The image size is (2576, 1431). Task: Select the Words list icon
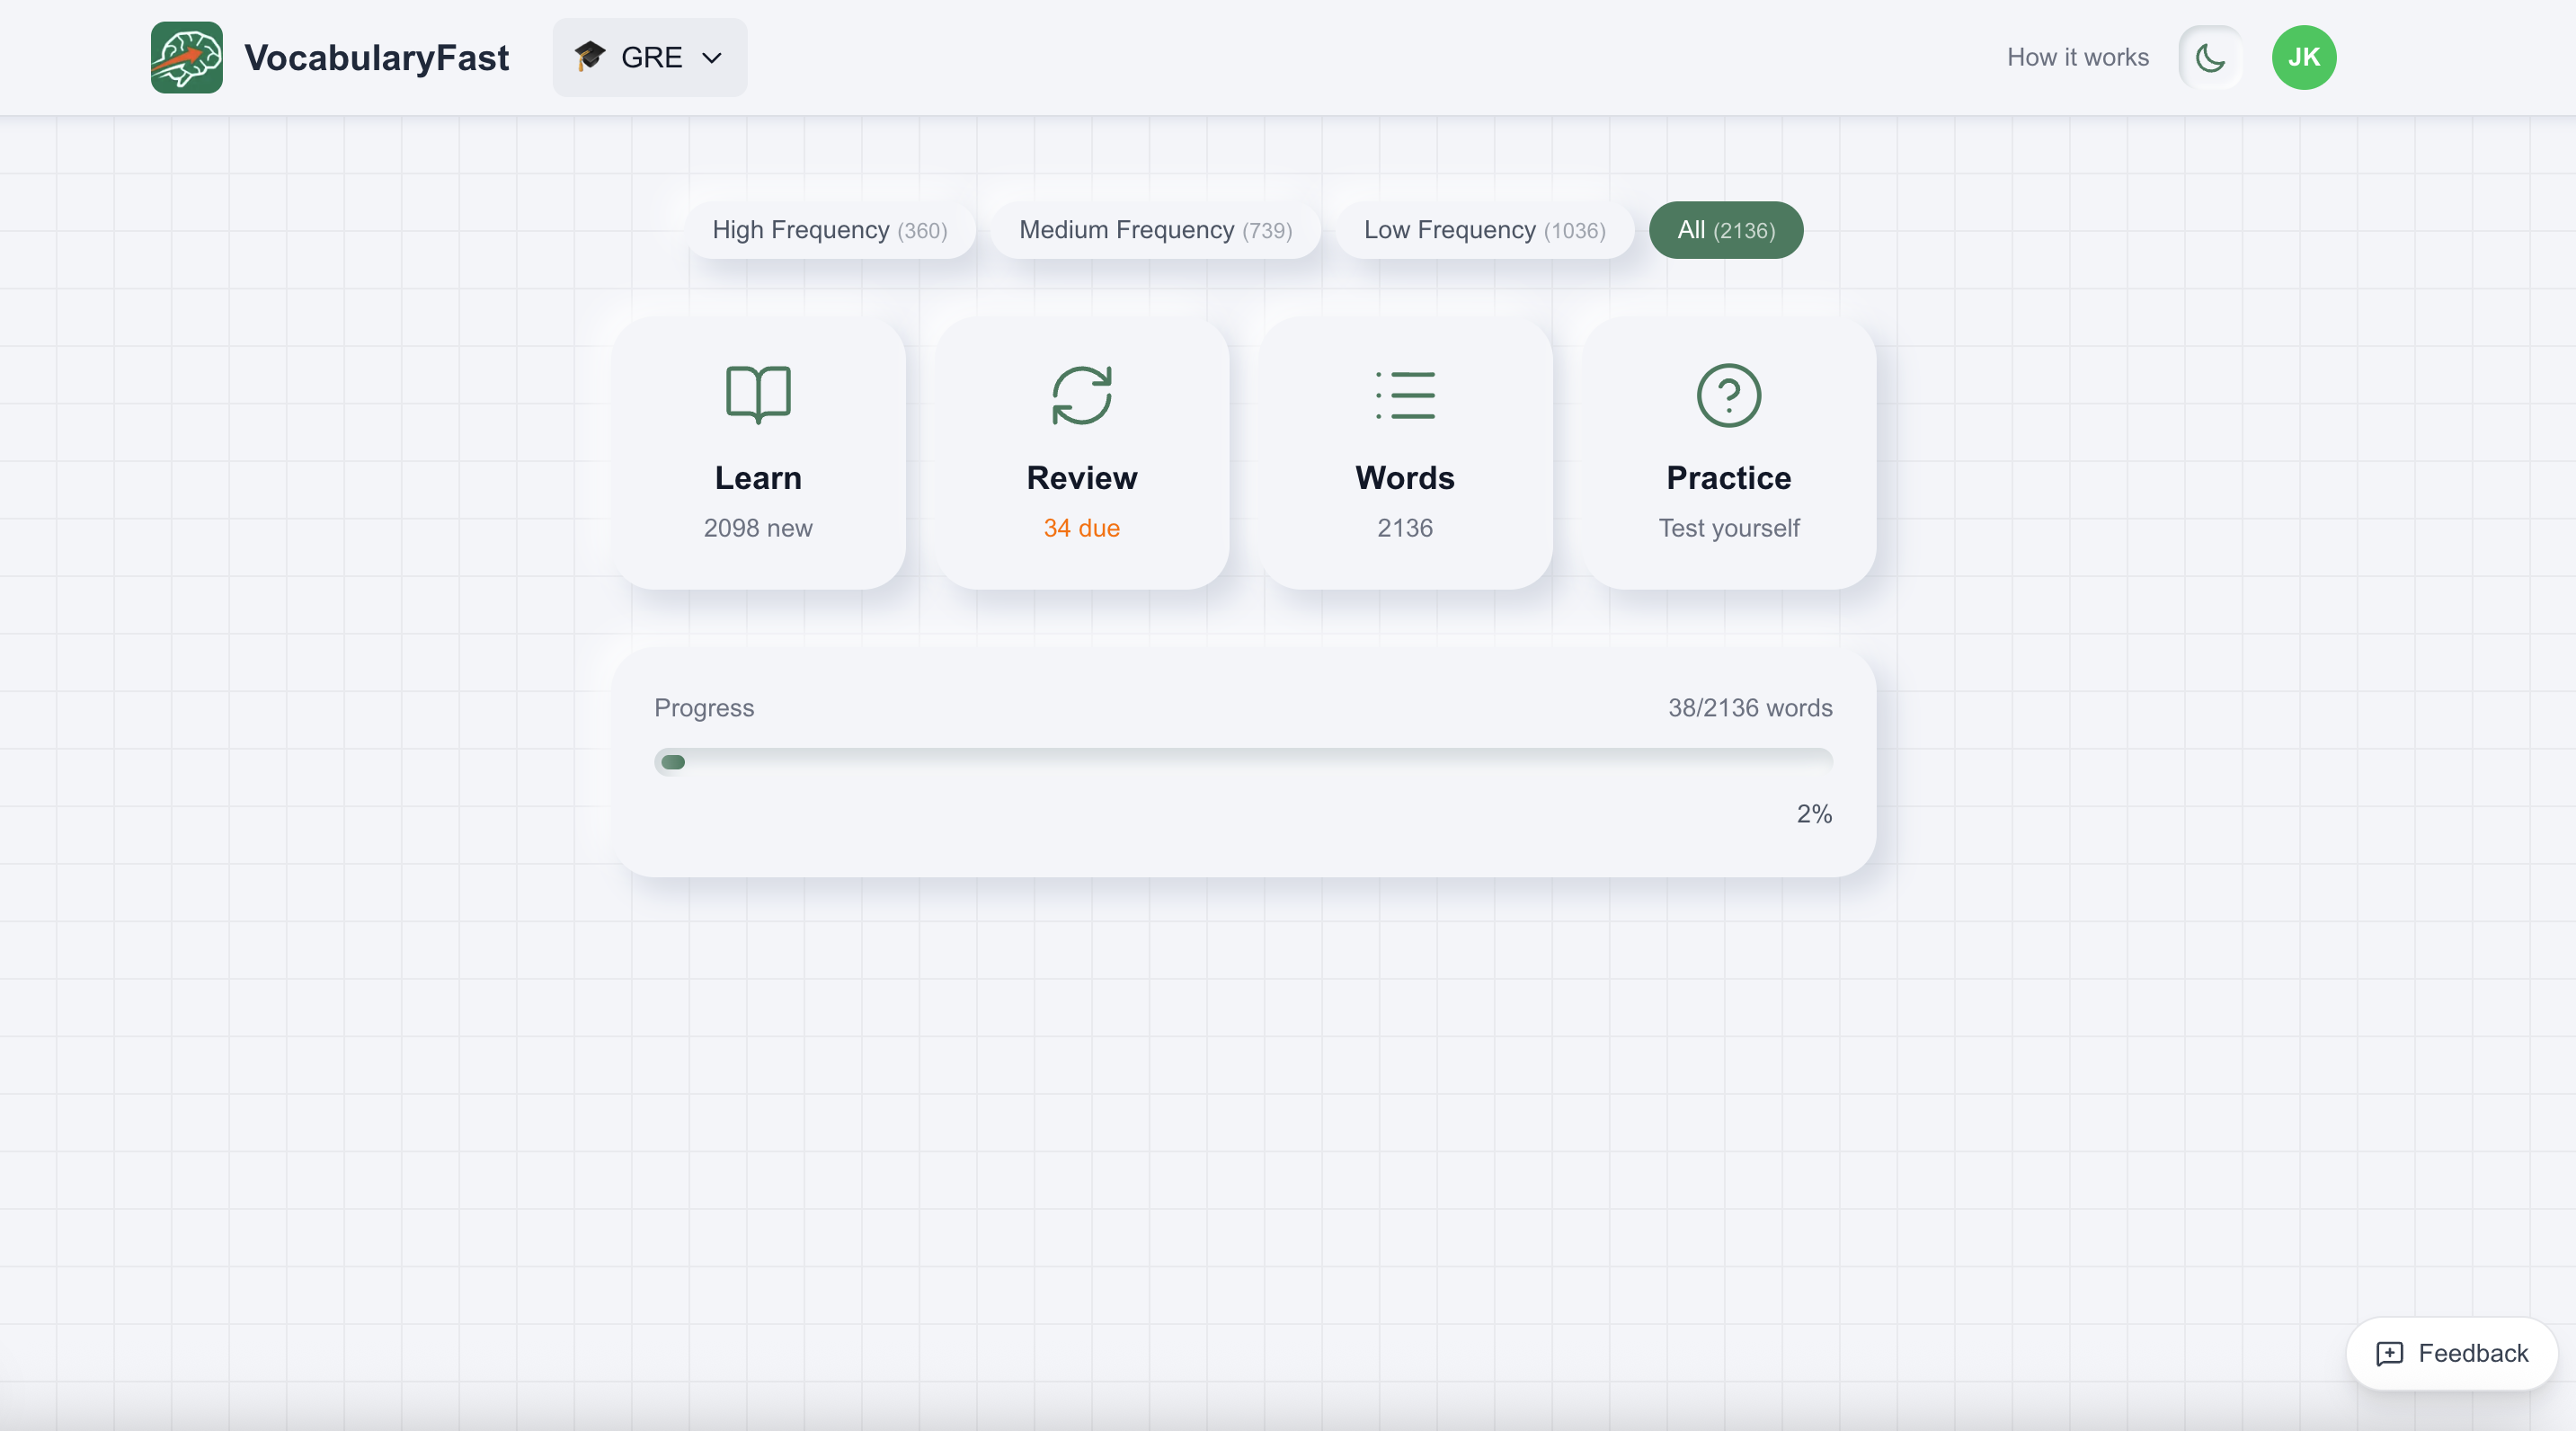[1404, 395]
